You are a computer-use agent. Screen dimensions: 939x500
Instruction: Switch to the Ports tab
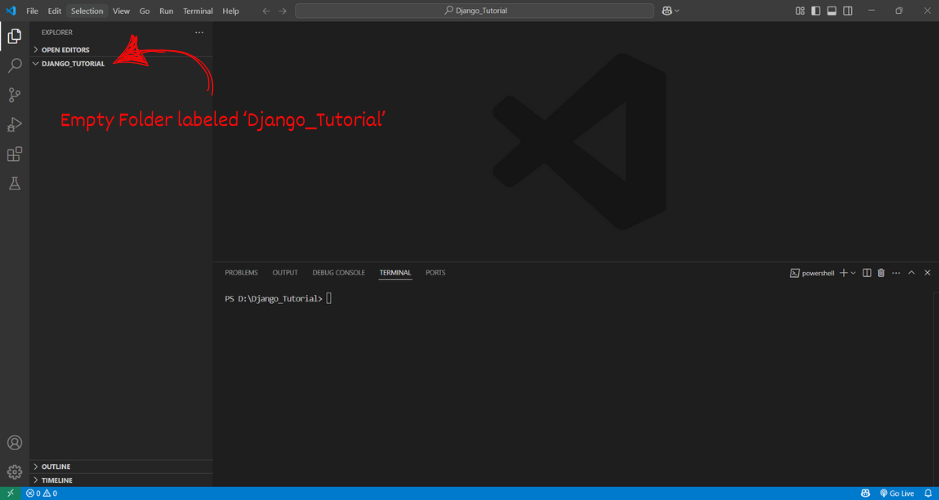point(435,272)
